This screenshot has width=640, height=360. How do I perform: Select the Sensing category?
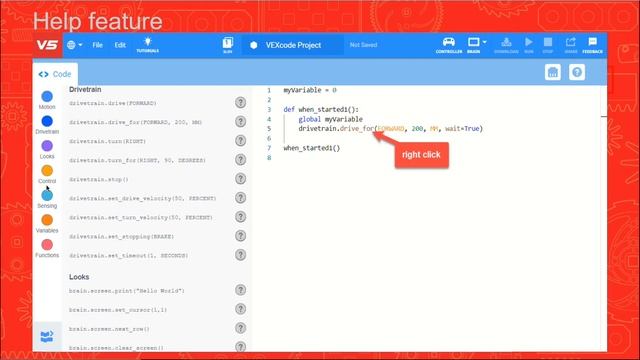coord(47,199)
